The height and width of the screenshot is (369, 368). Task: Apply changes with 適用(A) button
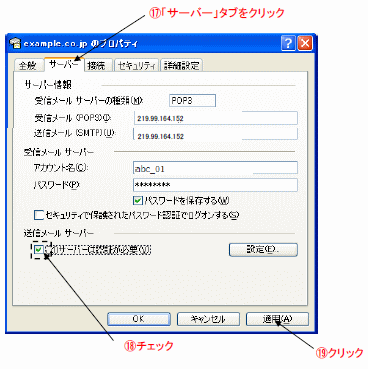(x=277, y=319)
